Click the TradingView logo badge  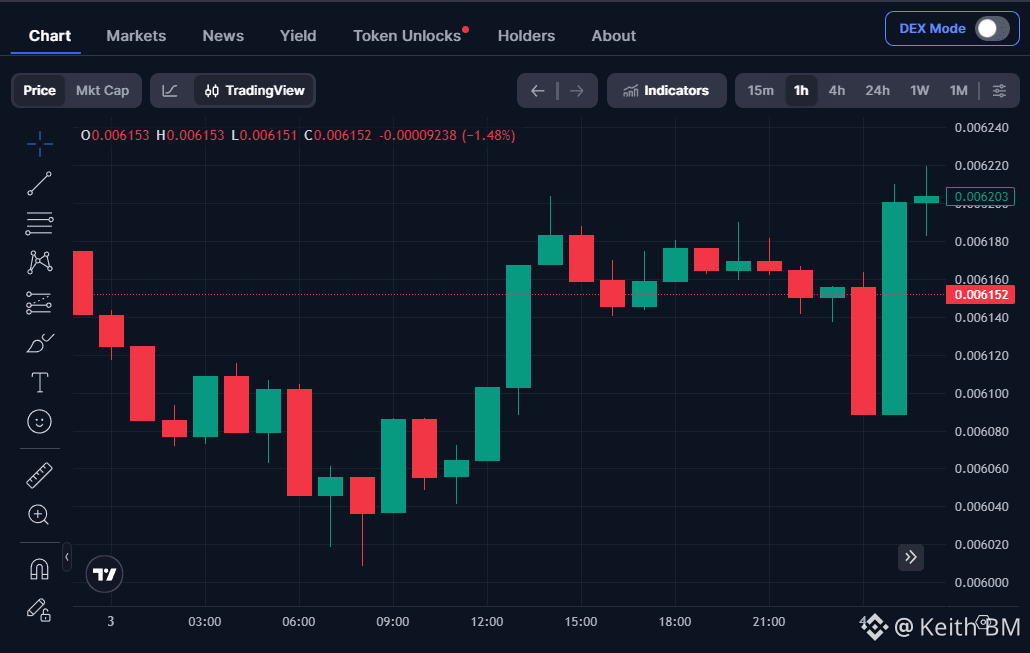[104, 574]
